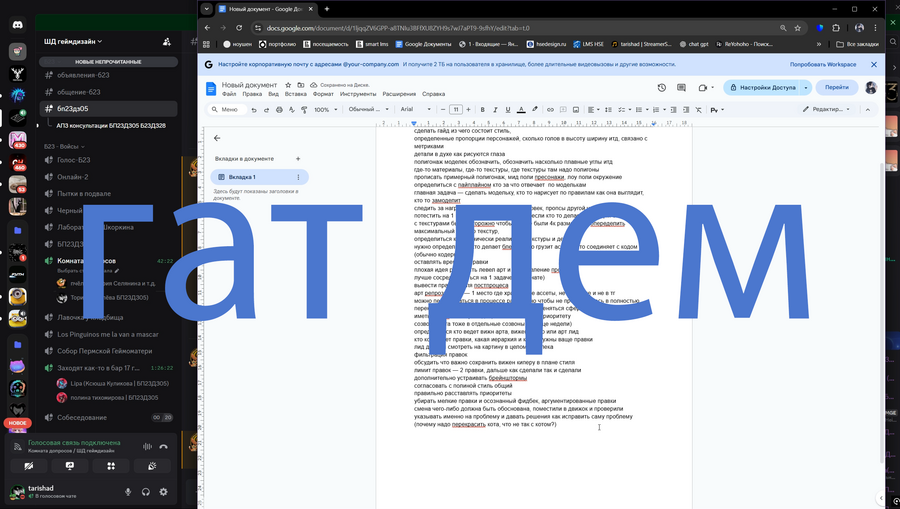Open the Файл menu
The width and height of the screenshot is (900, 509).
click(229, 94)
